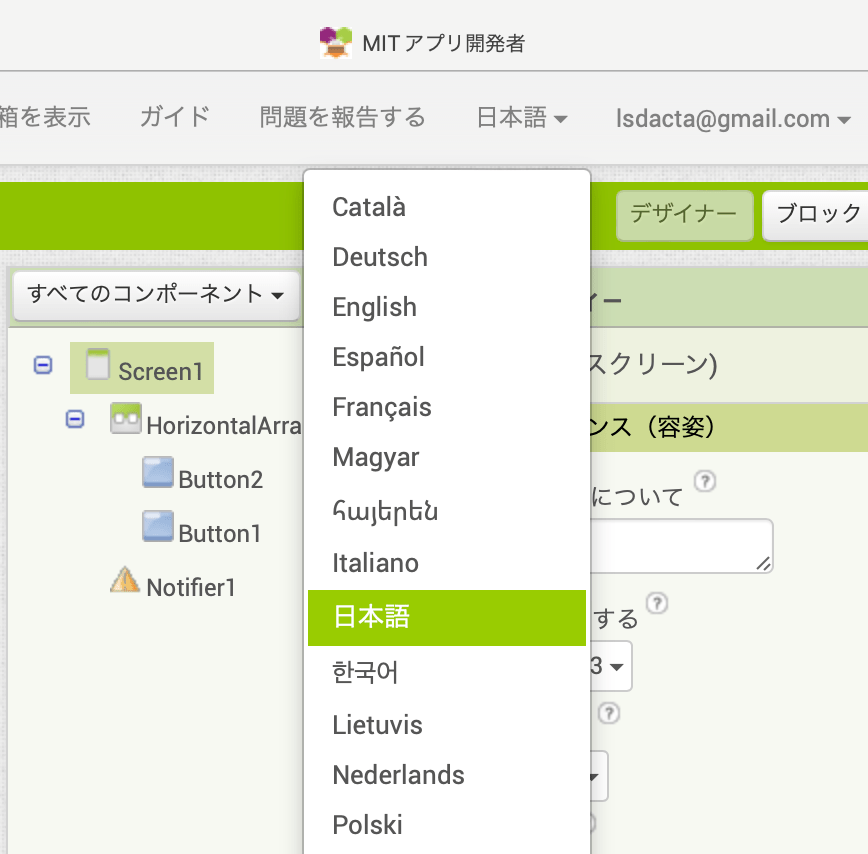Collapse the HorizontalArrangement tree node
This screenshot has height=854, width=868.
pos(75,419)
